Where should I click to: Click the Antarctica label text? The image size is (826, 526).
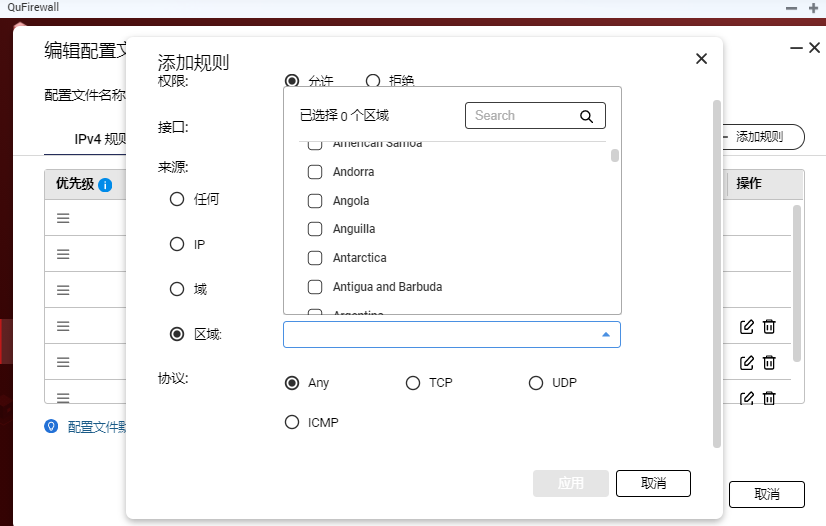(x=360, y=258)
